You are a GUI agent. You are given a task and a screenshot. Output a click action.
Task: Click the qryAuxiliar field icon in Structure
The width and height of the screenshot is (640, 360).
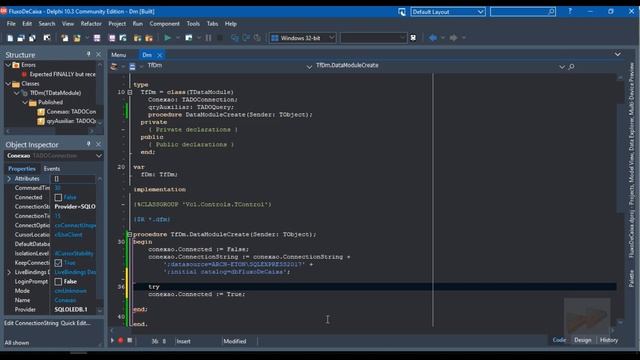[41, 121]
